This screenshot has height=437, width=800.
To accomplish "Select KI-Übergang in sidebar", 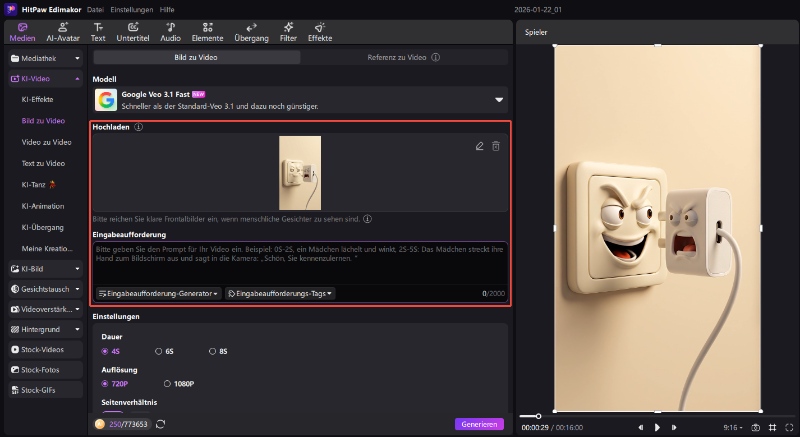I will [x=42, y=227].
